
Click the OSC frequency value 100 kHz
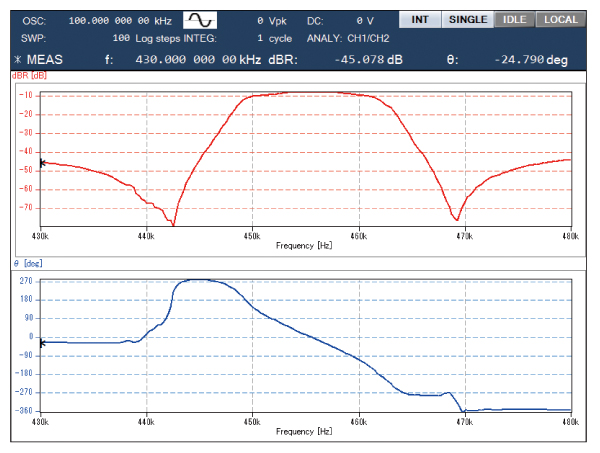click(118, 20)
